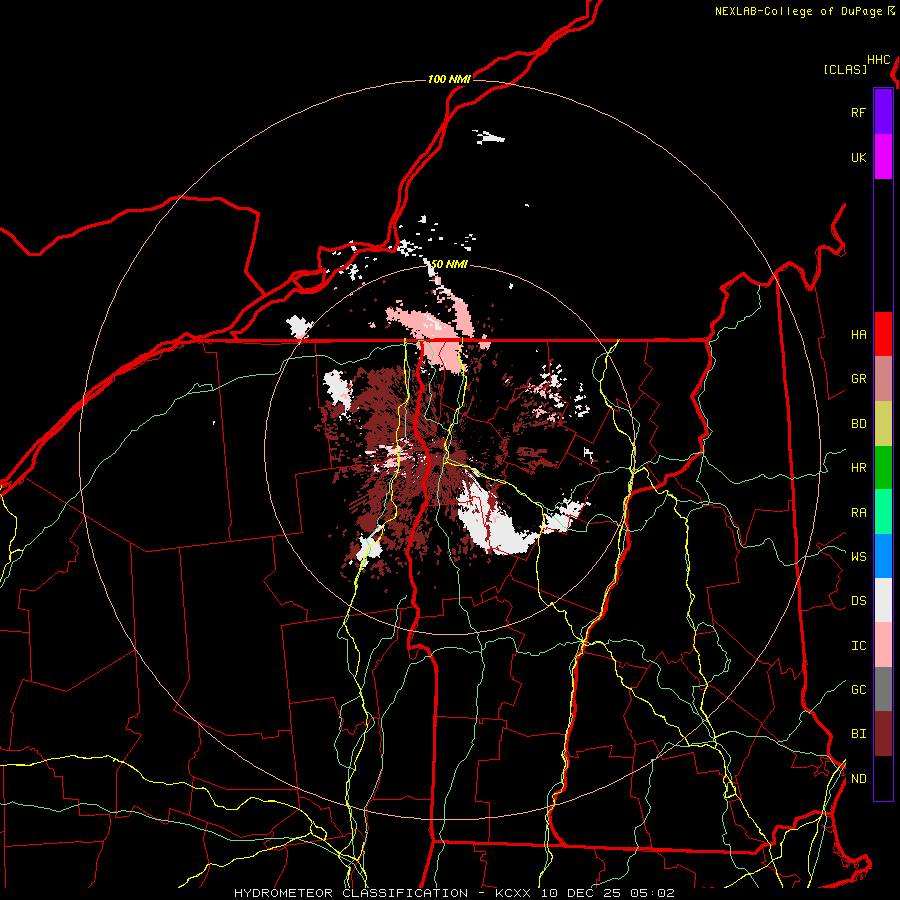
Task: Click the HR legend label
Action: (858, 468)
